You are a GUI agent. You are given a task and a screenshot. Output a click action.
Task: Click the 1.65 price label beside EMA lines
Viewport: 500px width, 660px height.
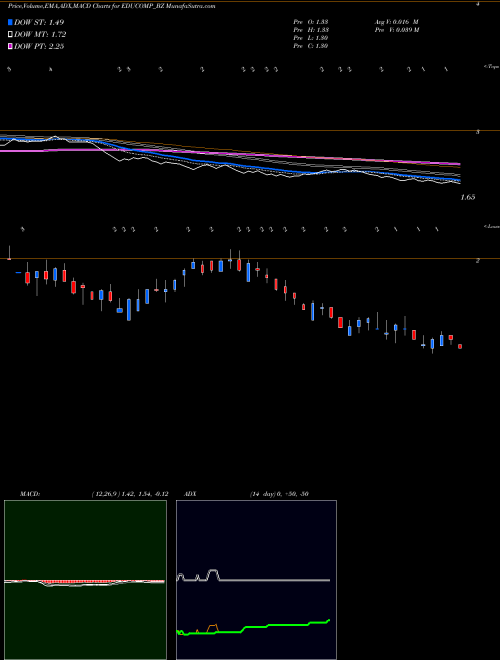pos(468,197)
